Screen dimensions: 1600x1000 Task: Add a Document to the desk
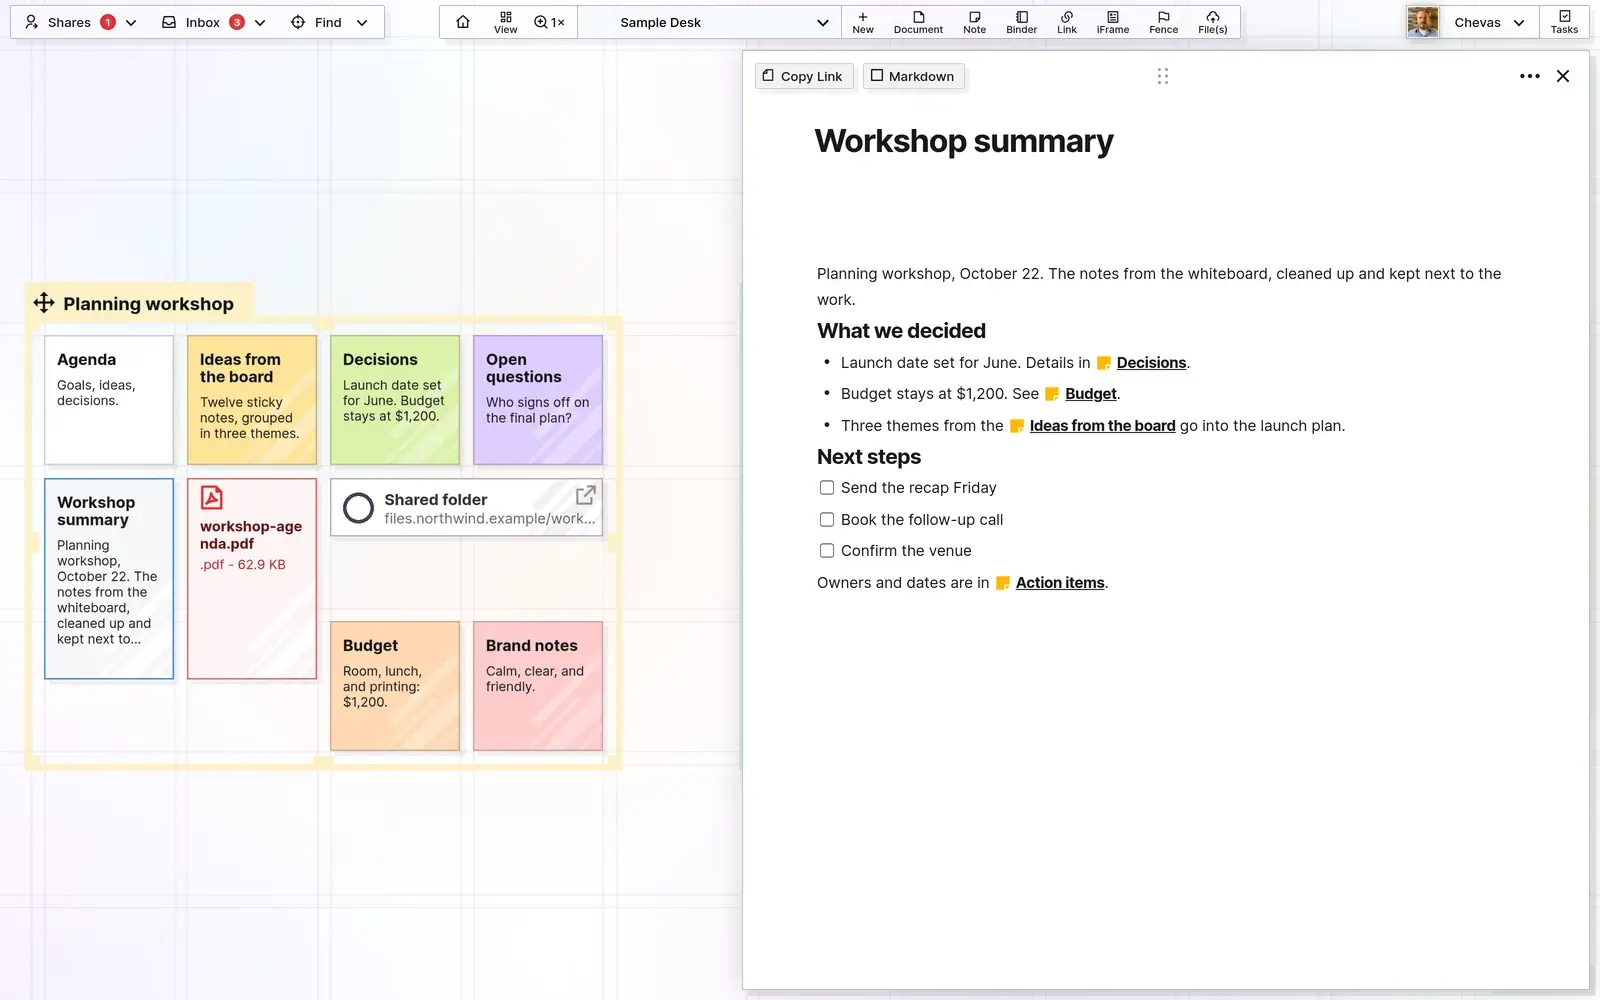(918, 22)
